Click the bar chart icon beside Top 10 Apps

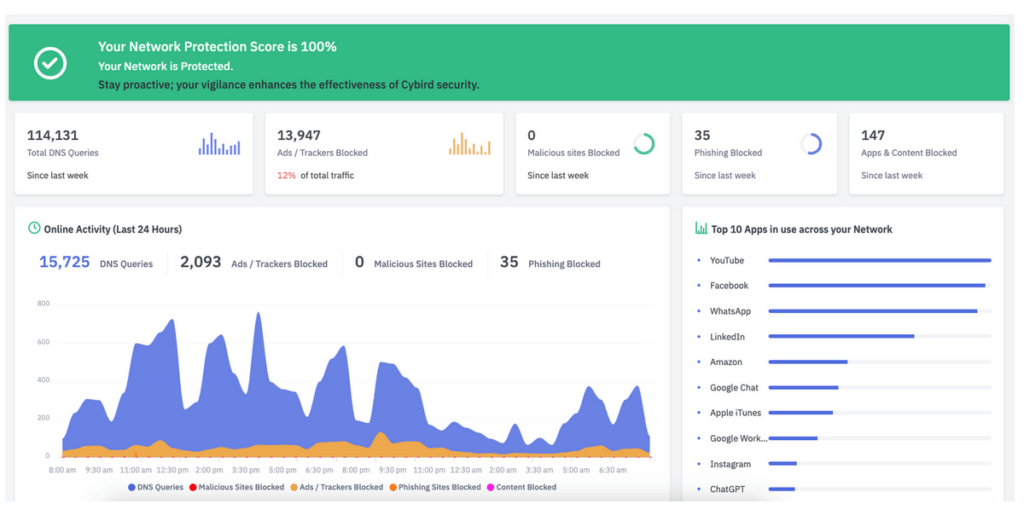pyautogui.click(x=701, y=229)
